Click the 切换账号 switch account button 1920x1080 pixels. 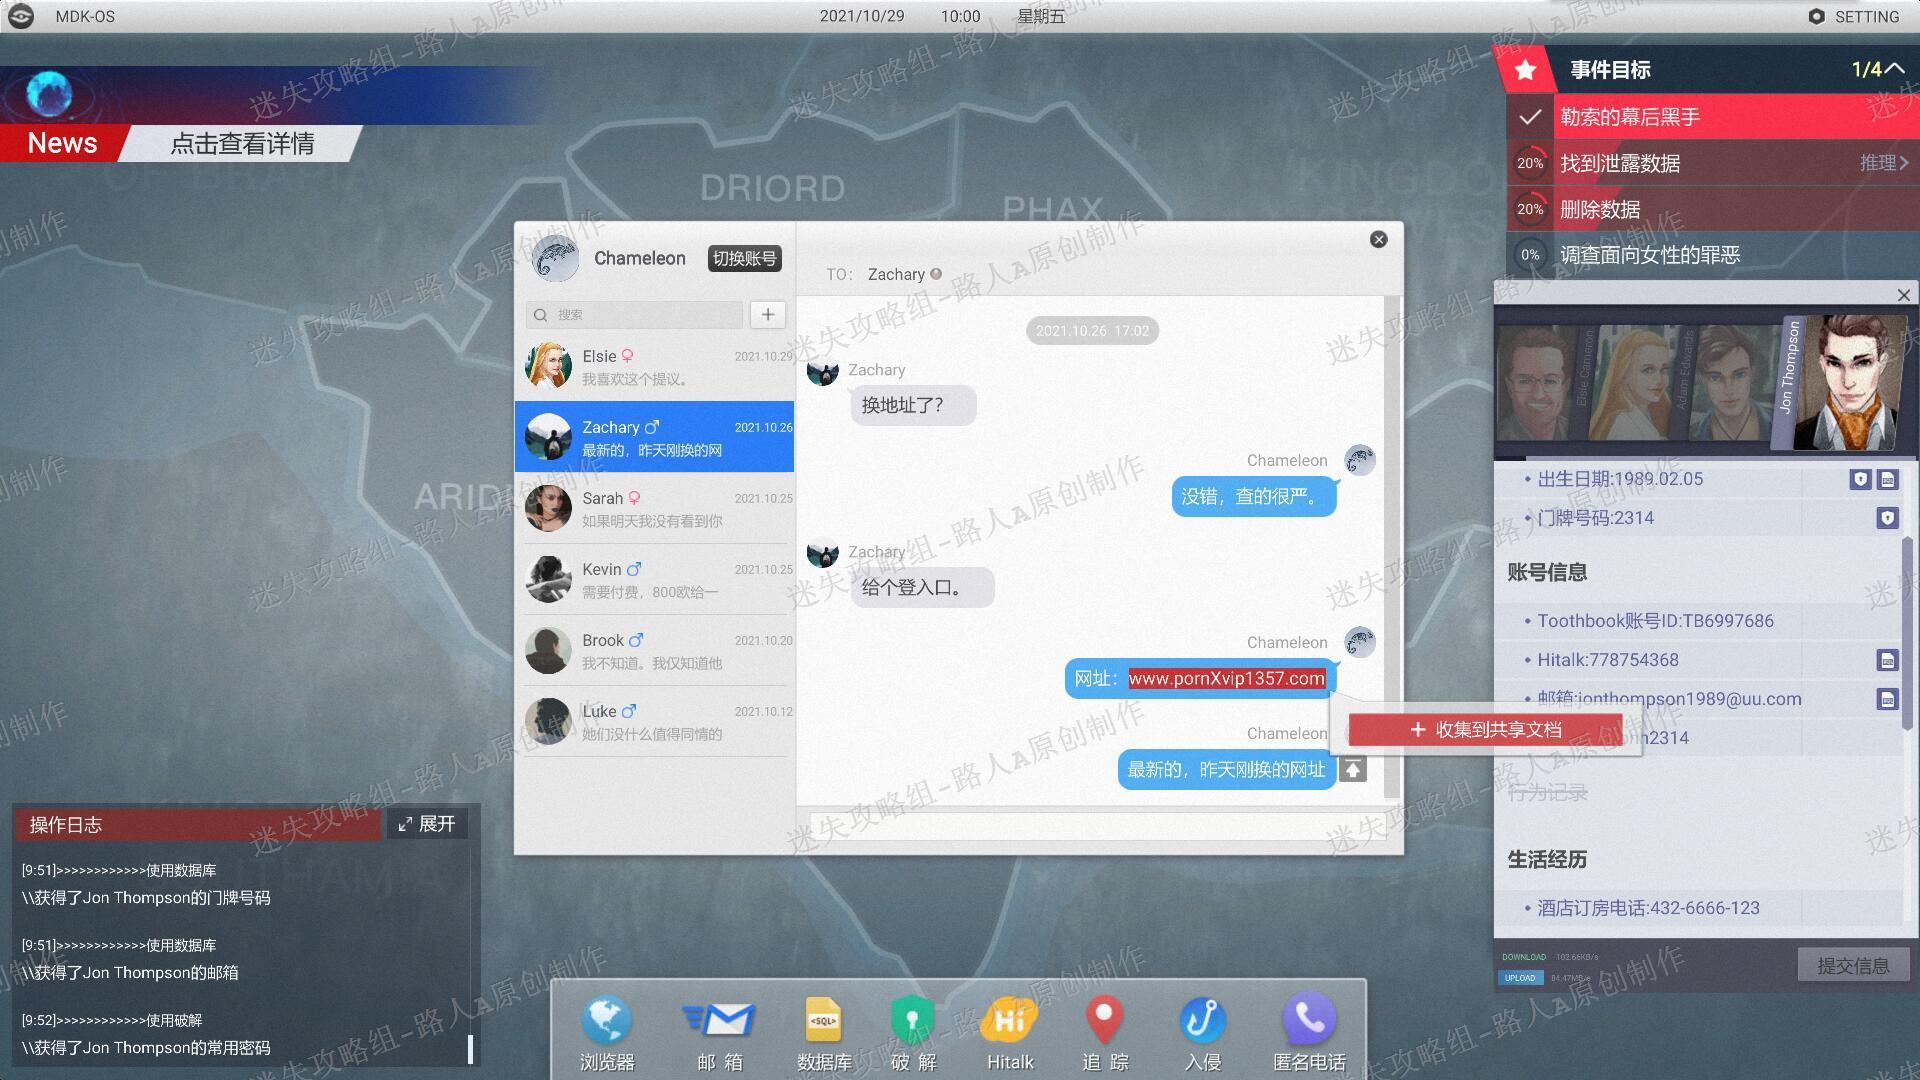tap(745, 259)
